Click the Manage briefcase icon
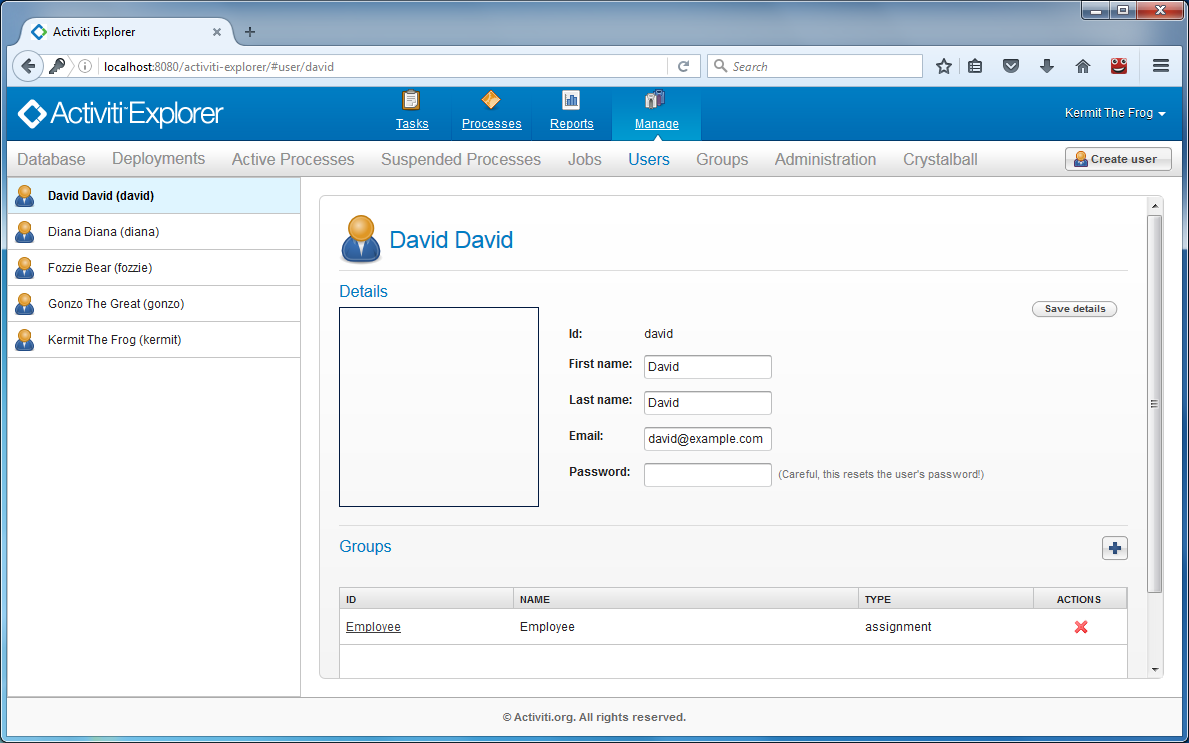1189x743 pixels. [x=656, y=100]
